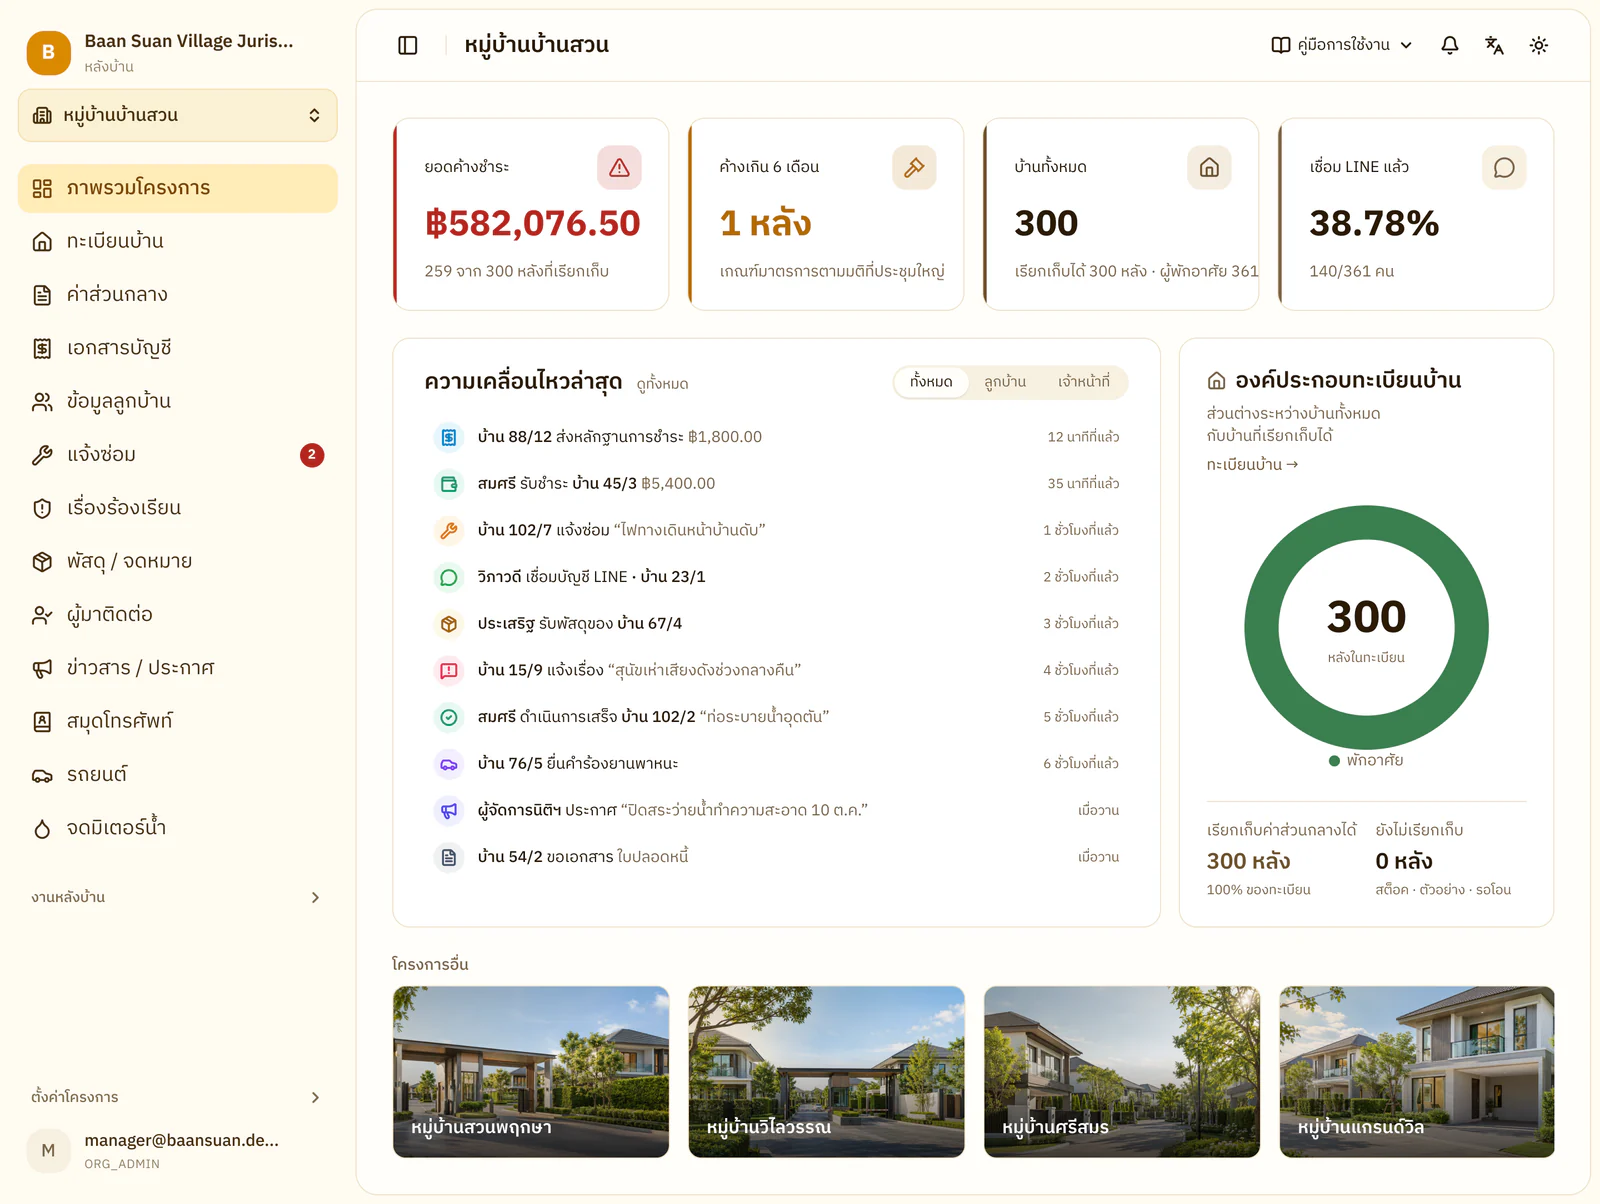Click the language translate icon
This screenshot has width=1600, height=1204.
(x=1494, y=45)
